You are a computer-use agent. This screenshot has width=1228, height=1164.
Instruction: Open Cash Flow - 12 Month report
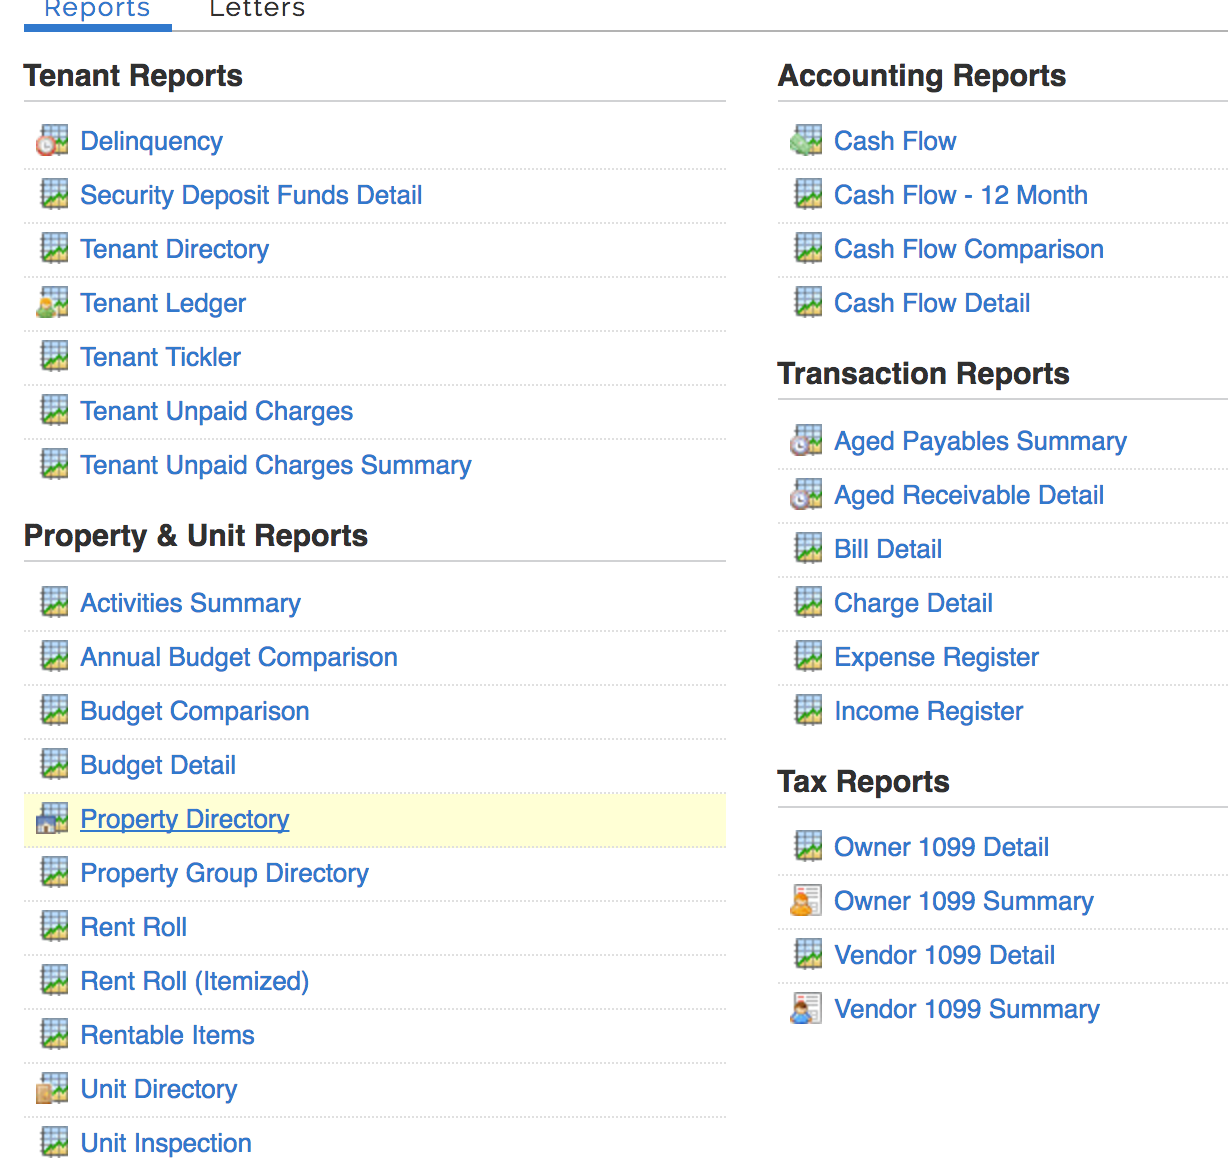tap(960, 195)
